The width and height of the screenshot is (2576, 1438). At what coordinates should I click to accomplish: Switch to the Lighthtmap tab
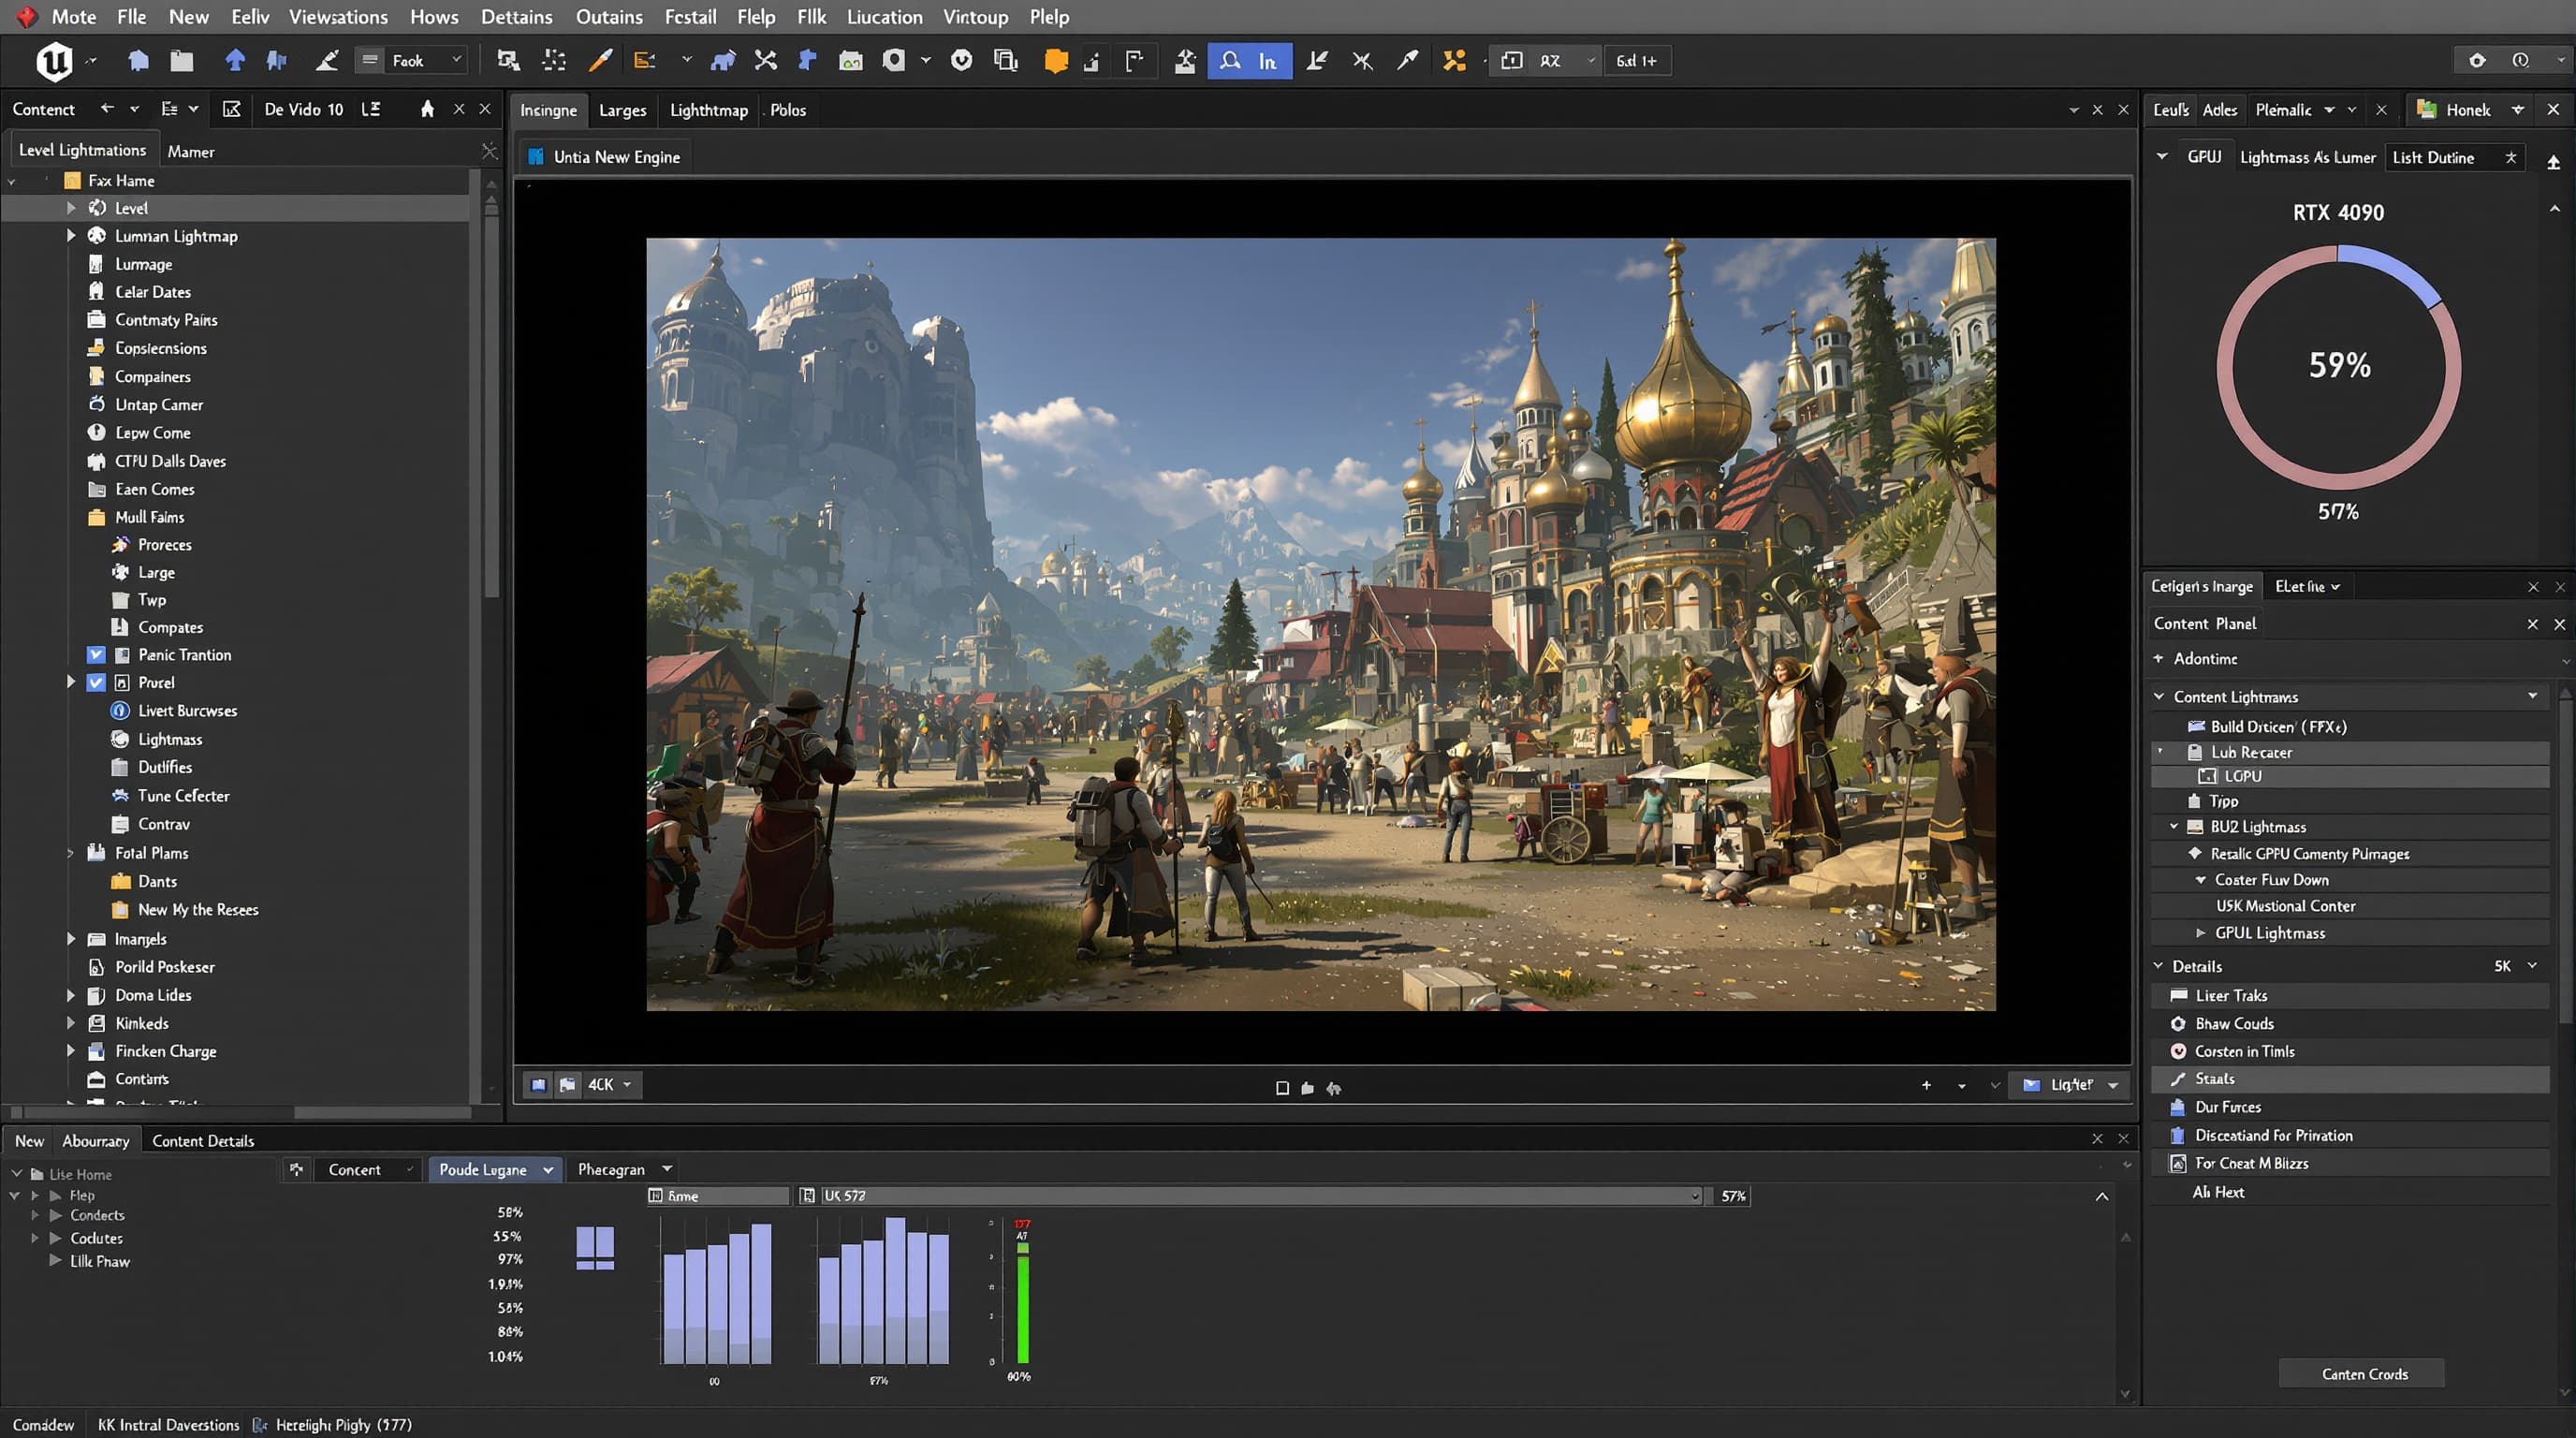[708, 110]
